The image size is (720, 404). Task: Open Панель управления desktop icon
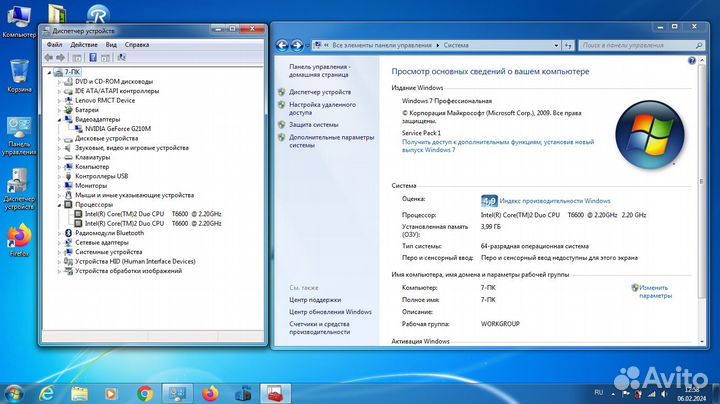tap(19, 136)
